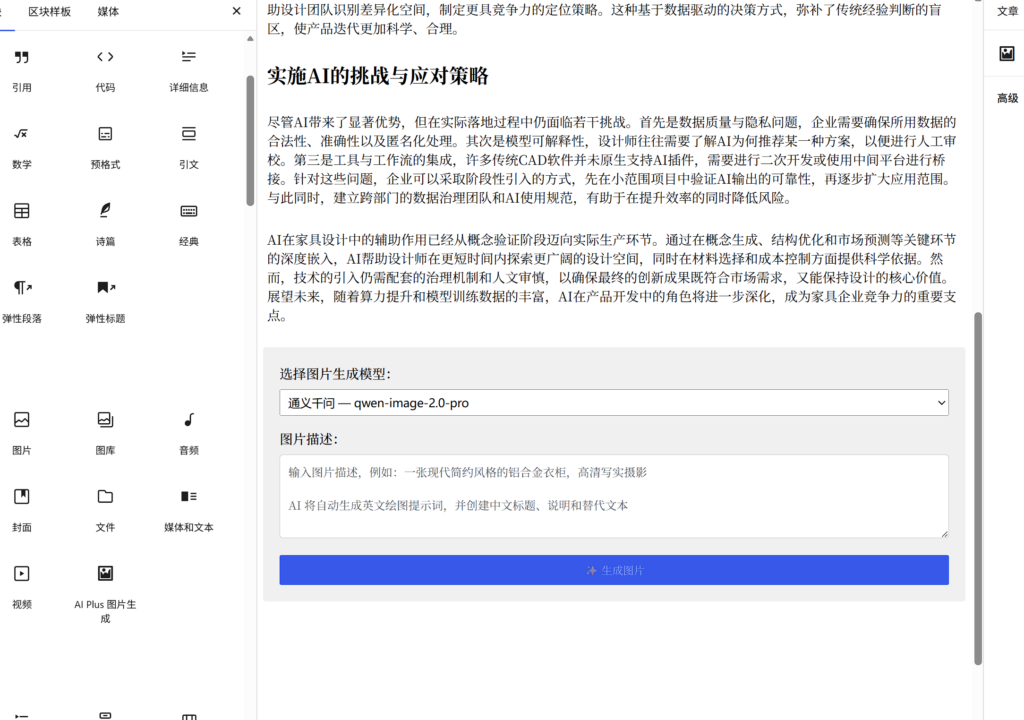The image size is (1024, 720).
Task: Click the 图片描述 text area
Action: [613, 496]
